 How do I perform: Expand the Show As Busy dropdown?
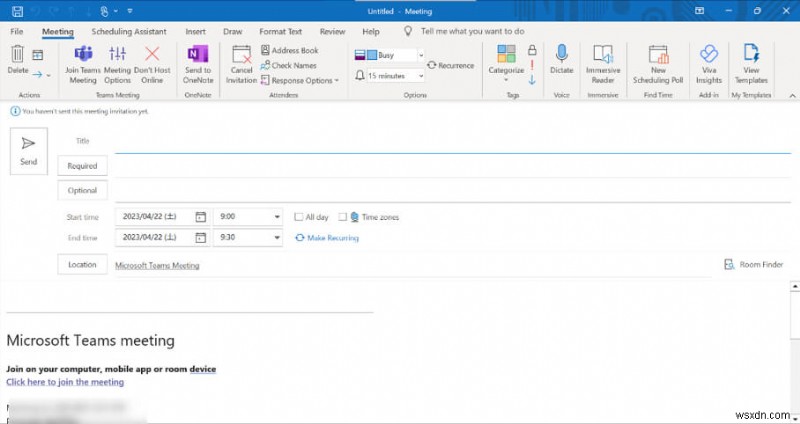(x=421, y=55)
